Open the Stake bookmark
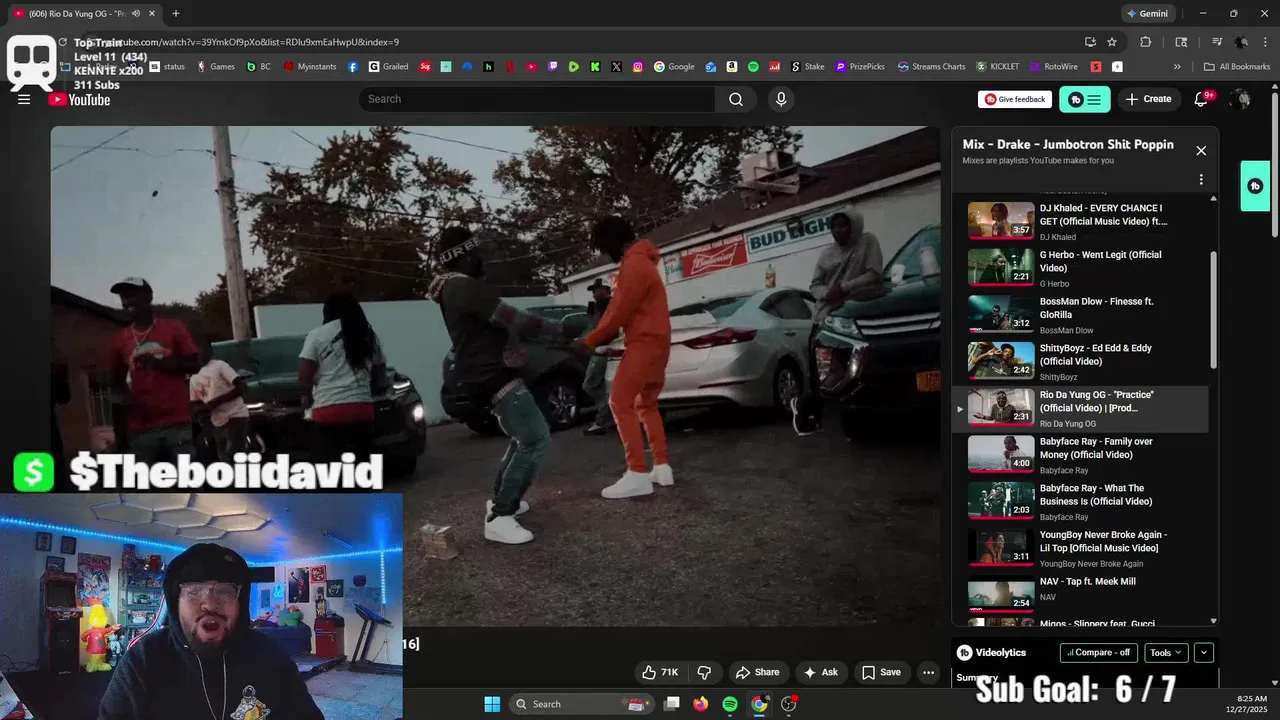1280x720 pixels. pyautogui.click(x=808, y=67)
